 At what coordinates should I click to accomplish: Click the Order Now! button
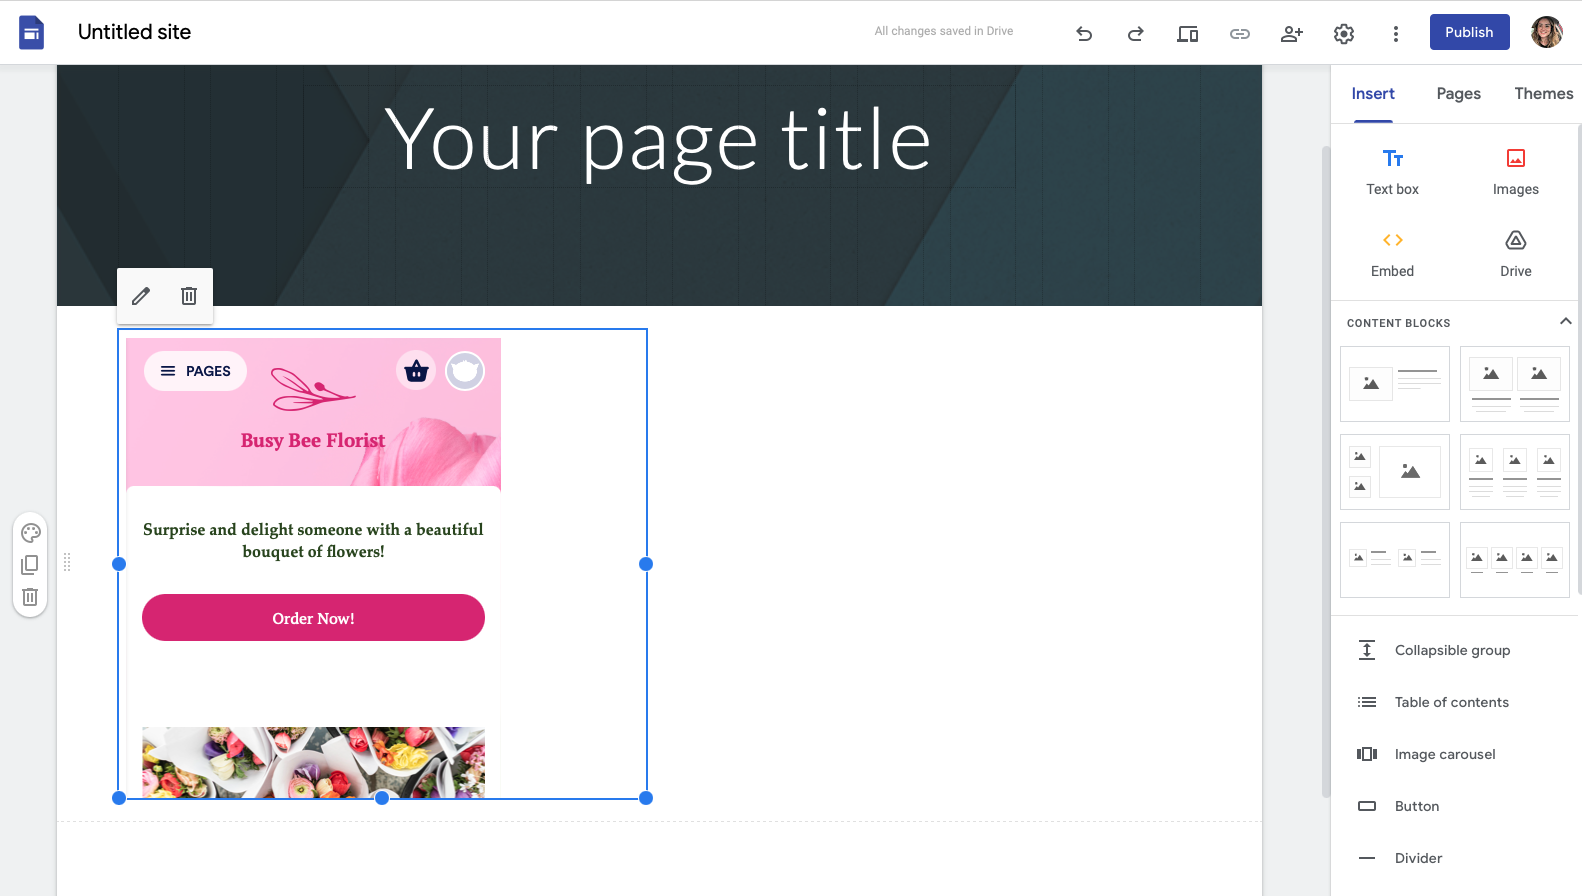[x=313, y=618]
